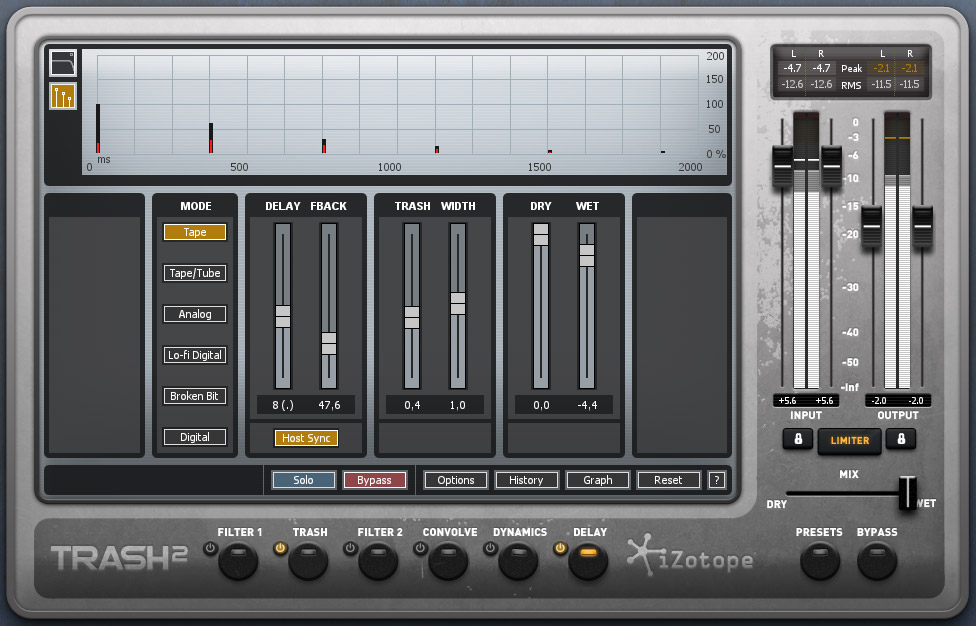
Task: Select the Tape delay mode
Action: (x=194, y=231)
